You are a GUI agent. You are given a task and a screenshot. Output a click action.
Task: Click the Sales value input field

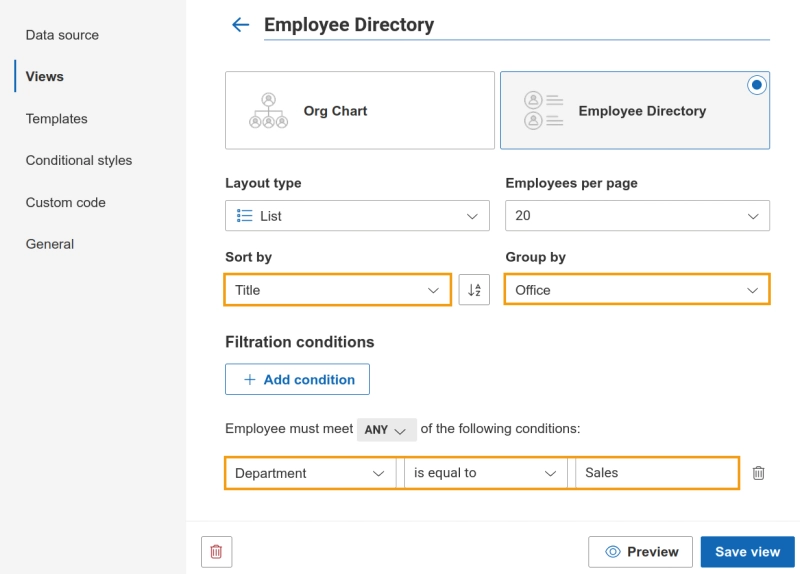pyautogui.click(x=657, y=473)
